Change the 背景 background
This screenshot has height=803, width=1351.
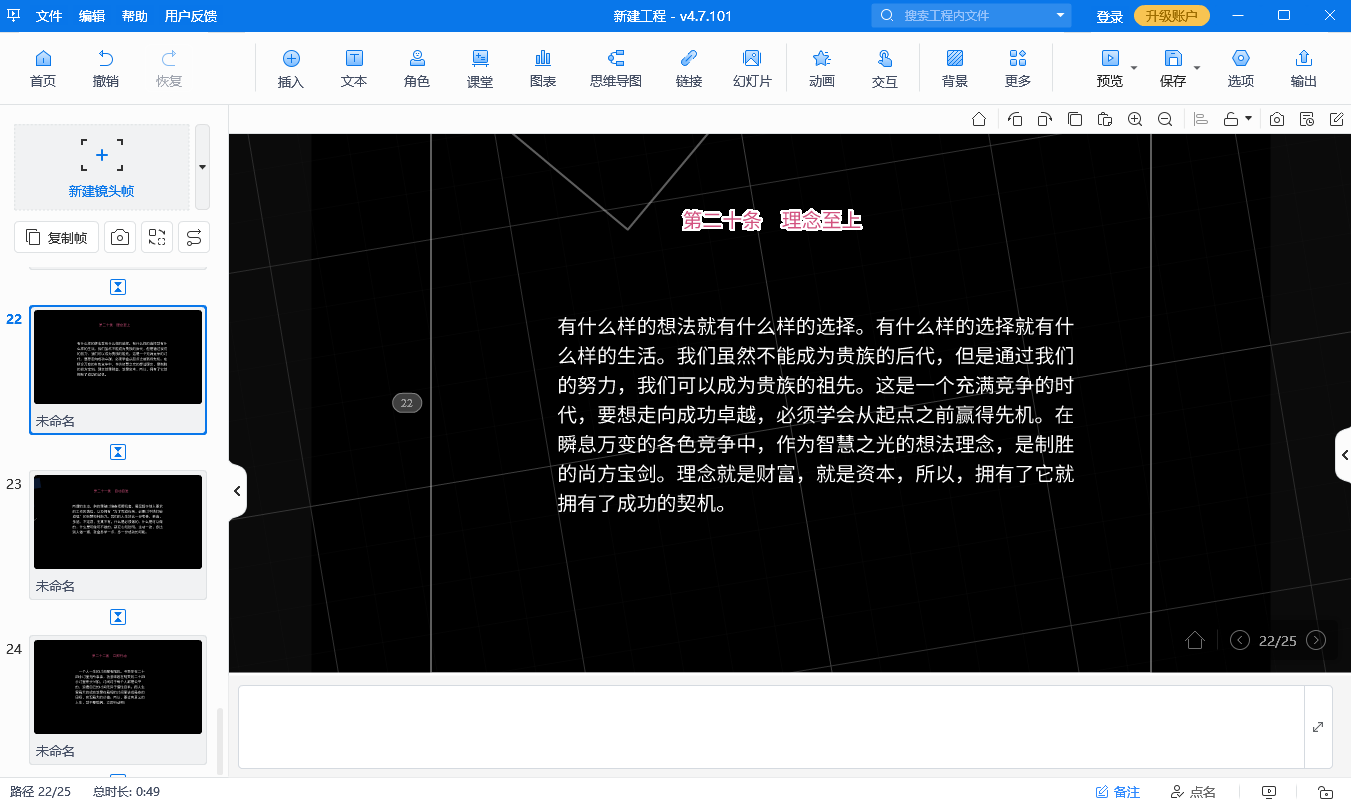click(955, 69)
